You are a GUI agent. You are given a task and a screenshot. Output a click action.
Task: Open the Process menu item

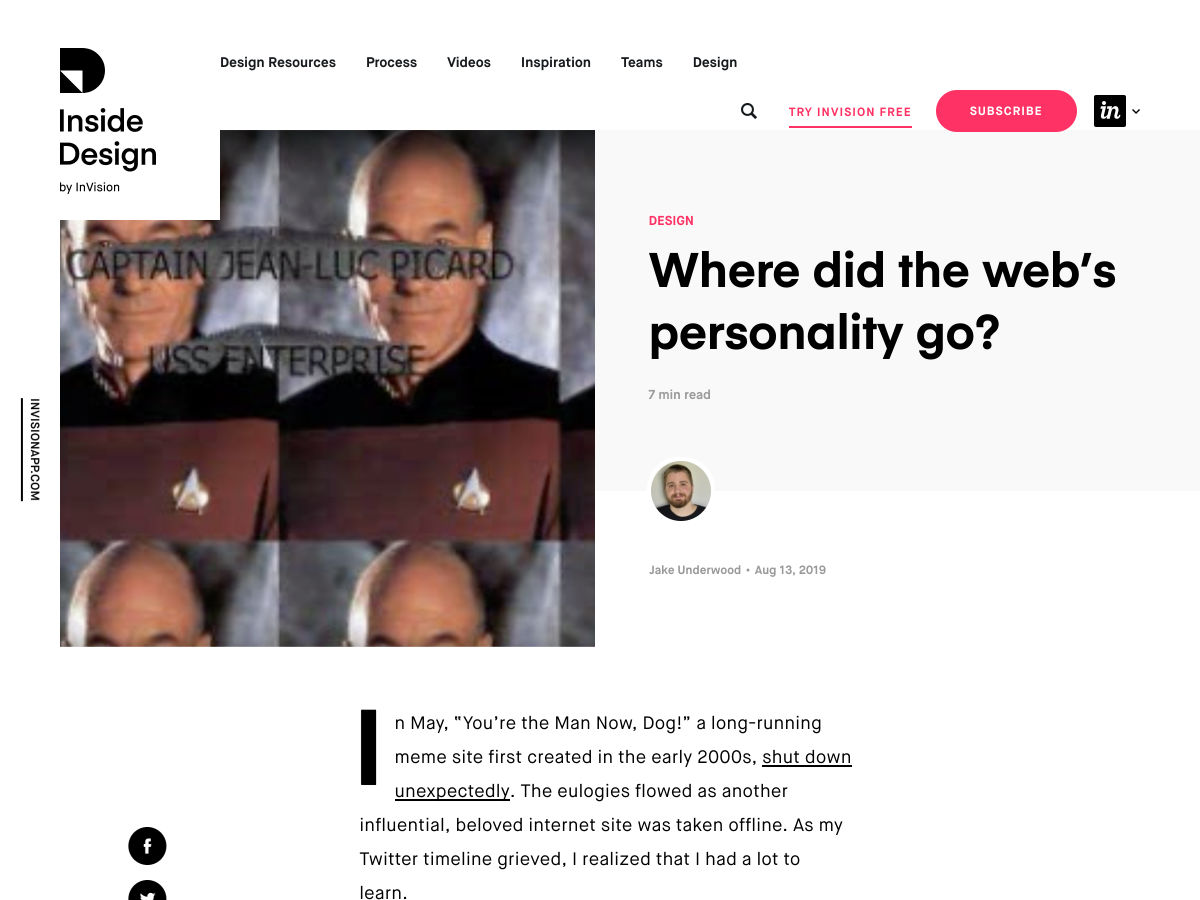[x=391, y=62]
